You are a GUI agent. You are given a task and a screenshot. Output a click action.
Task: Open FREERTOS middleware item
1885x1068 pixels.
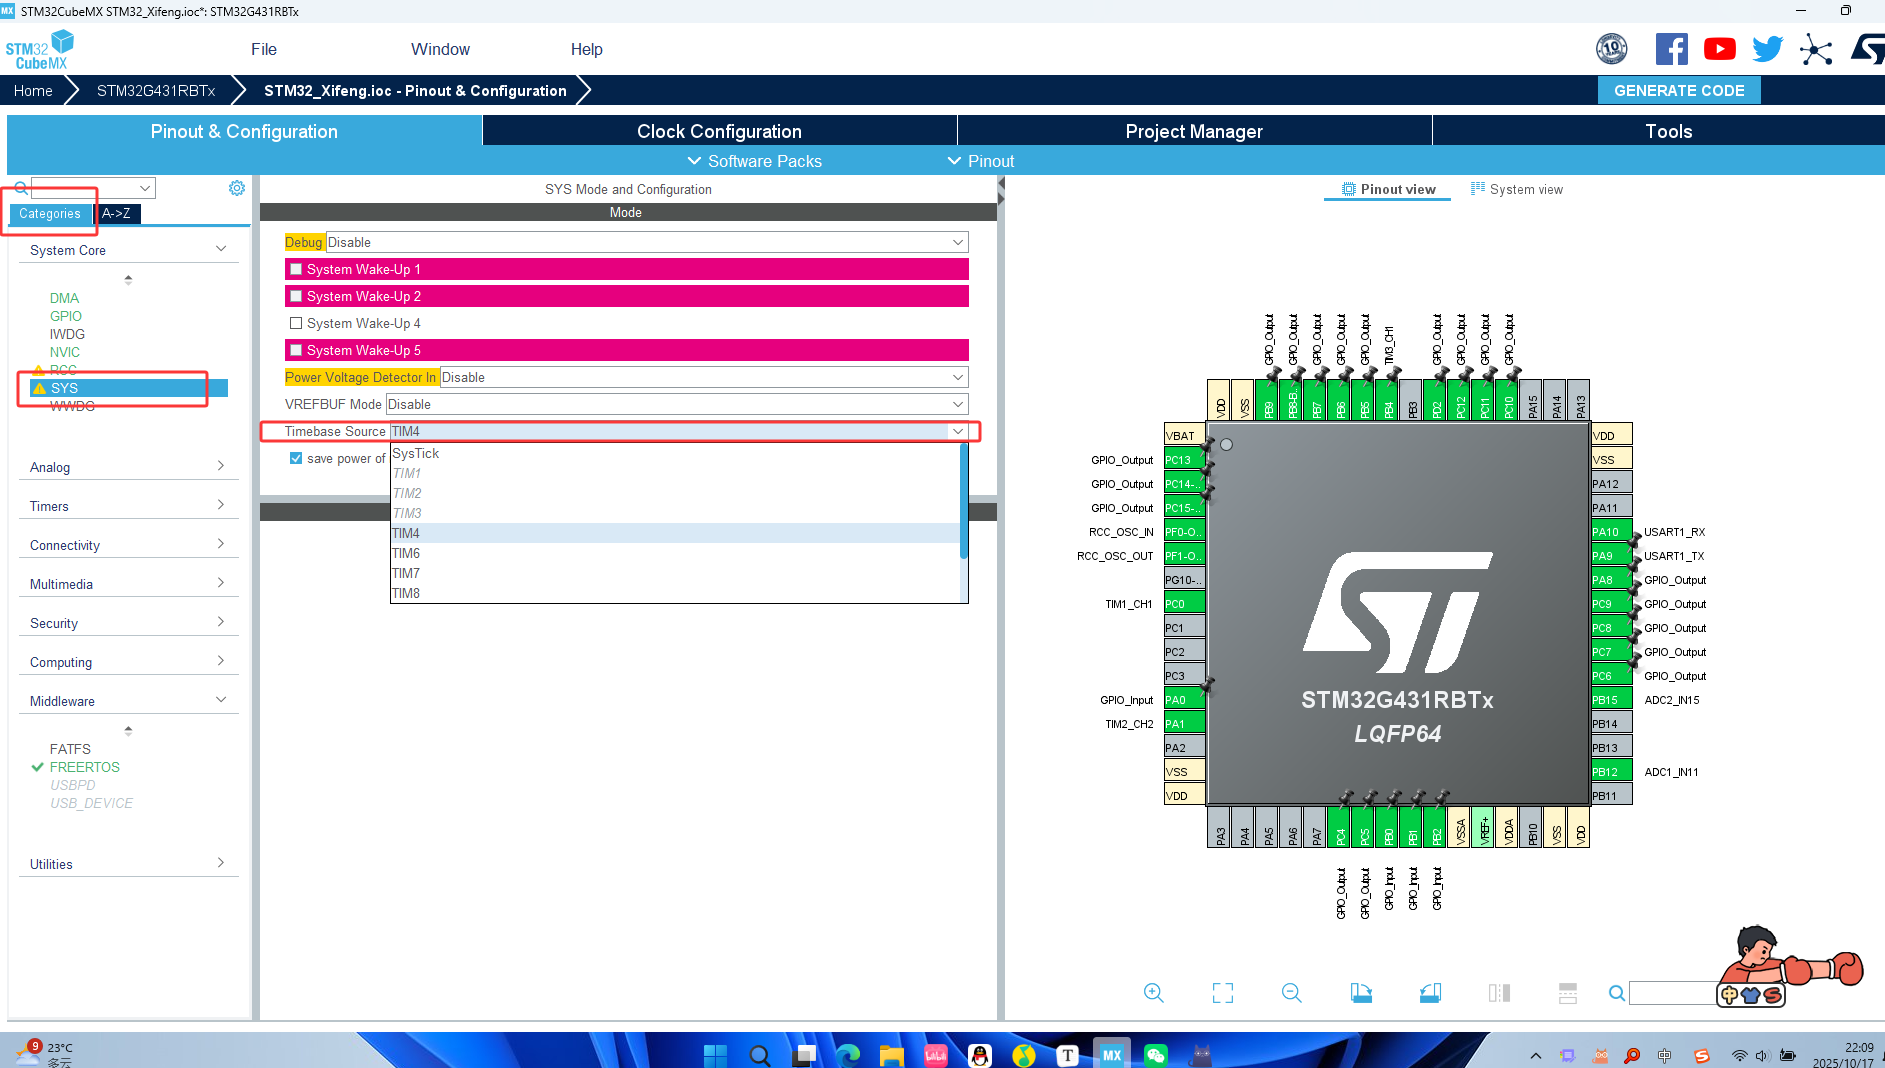tap(85, 767)
